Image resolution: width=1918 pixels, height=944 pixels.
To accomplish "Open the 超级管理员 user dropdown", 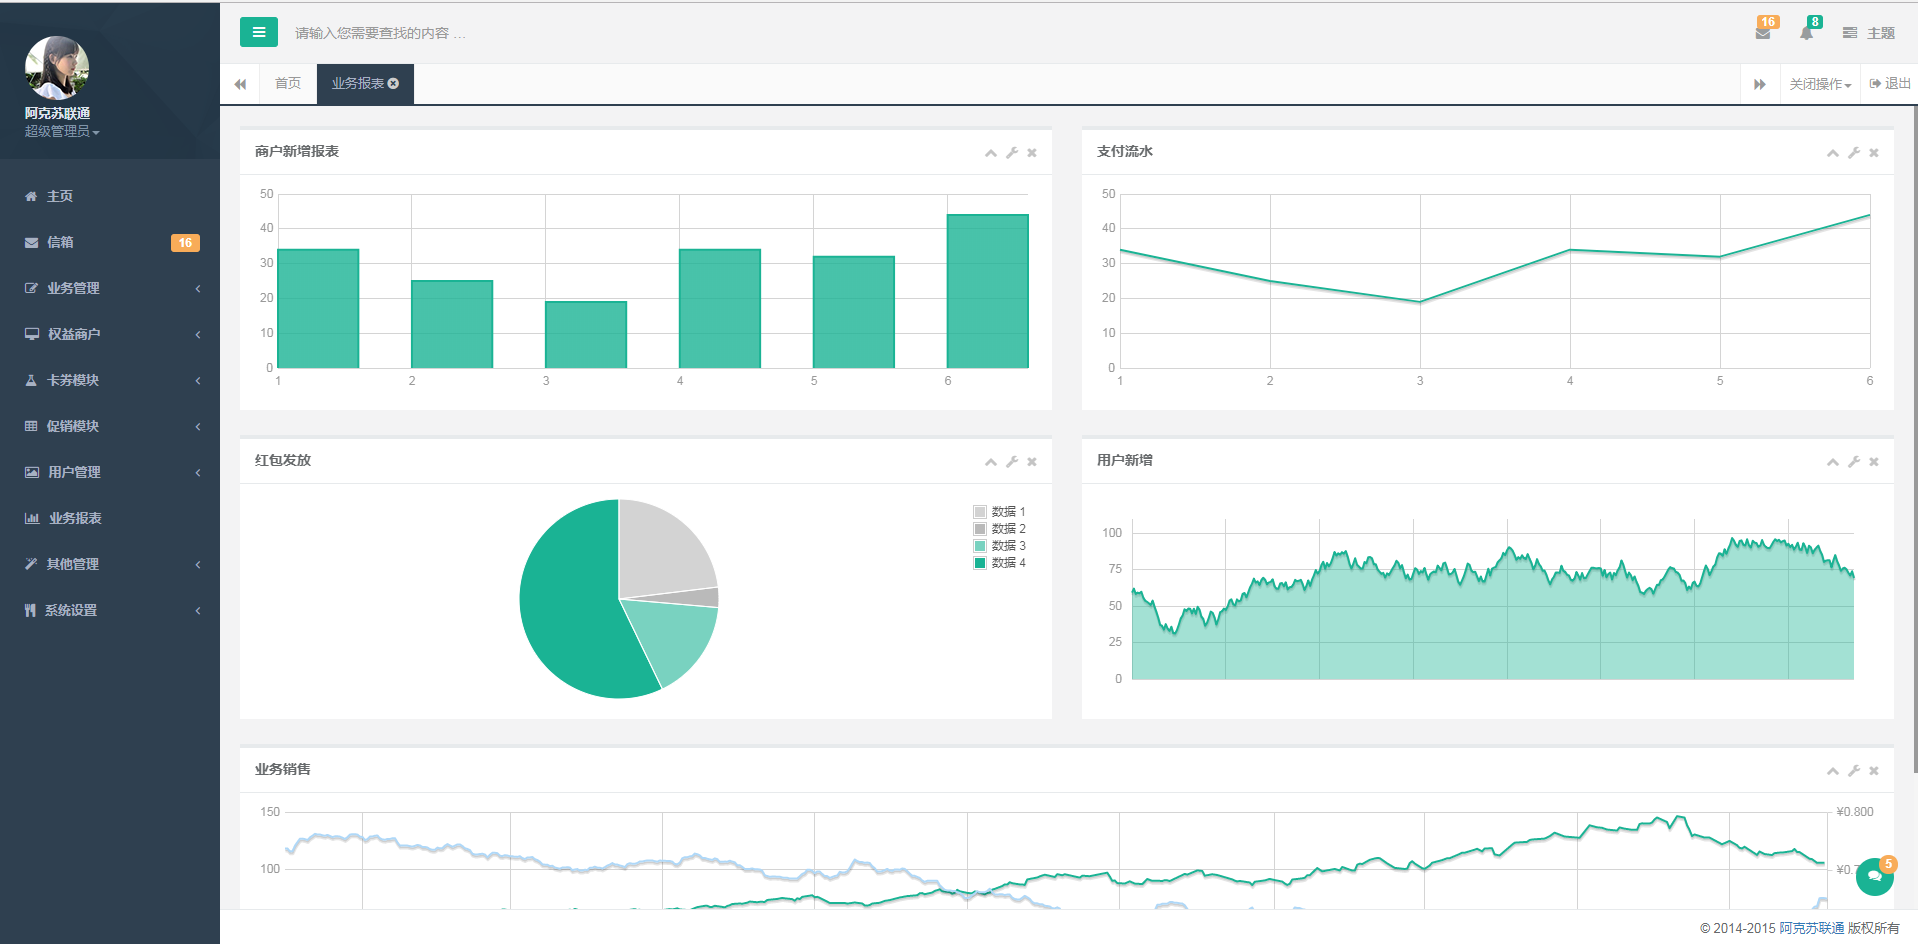I will [x=62, y=131].
